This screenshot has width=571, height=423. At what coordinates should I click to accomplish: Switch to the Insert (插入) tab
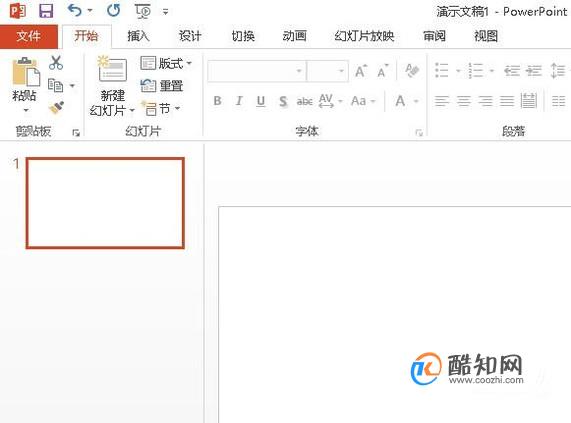[x=138, y=36]
